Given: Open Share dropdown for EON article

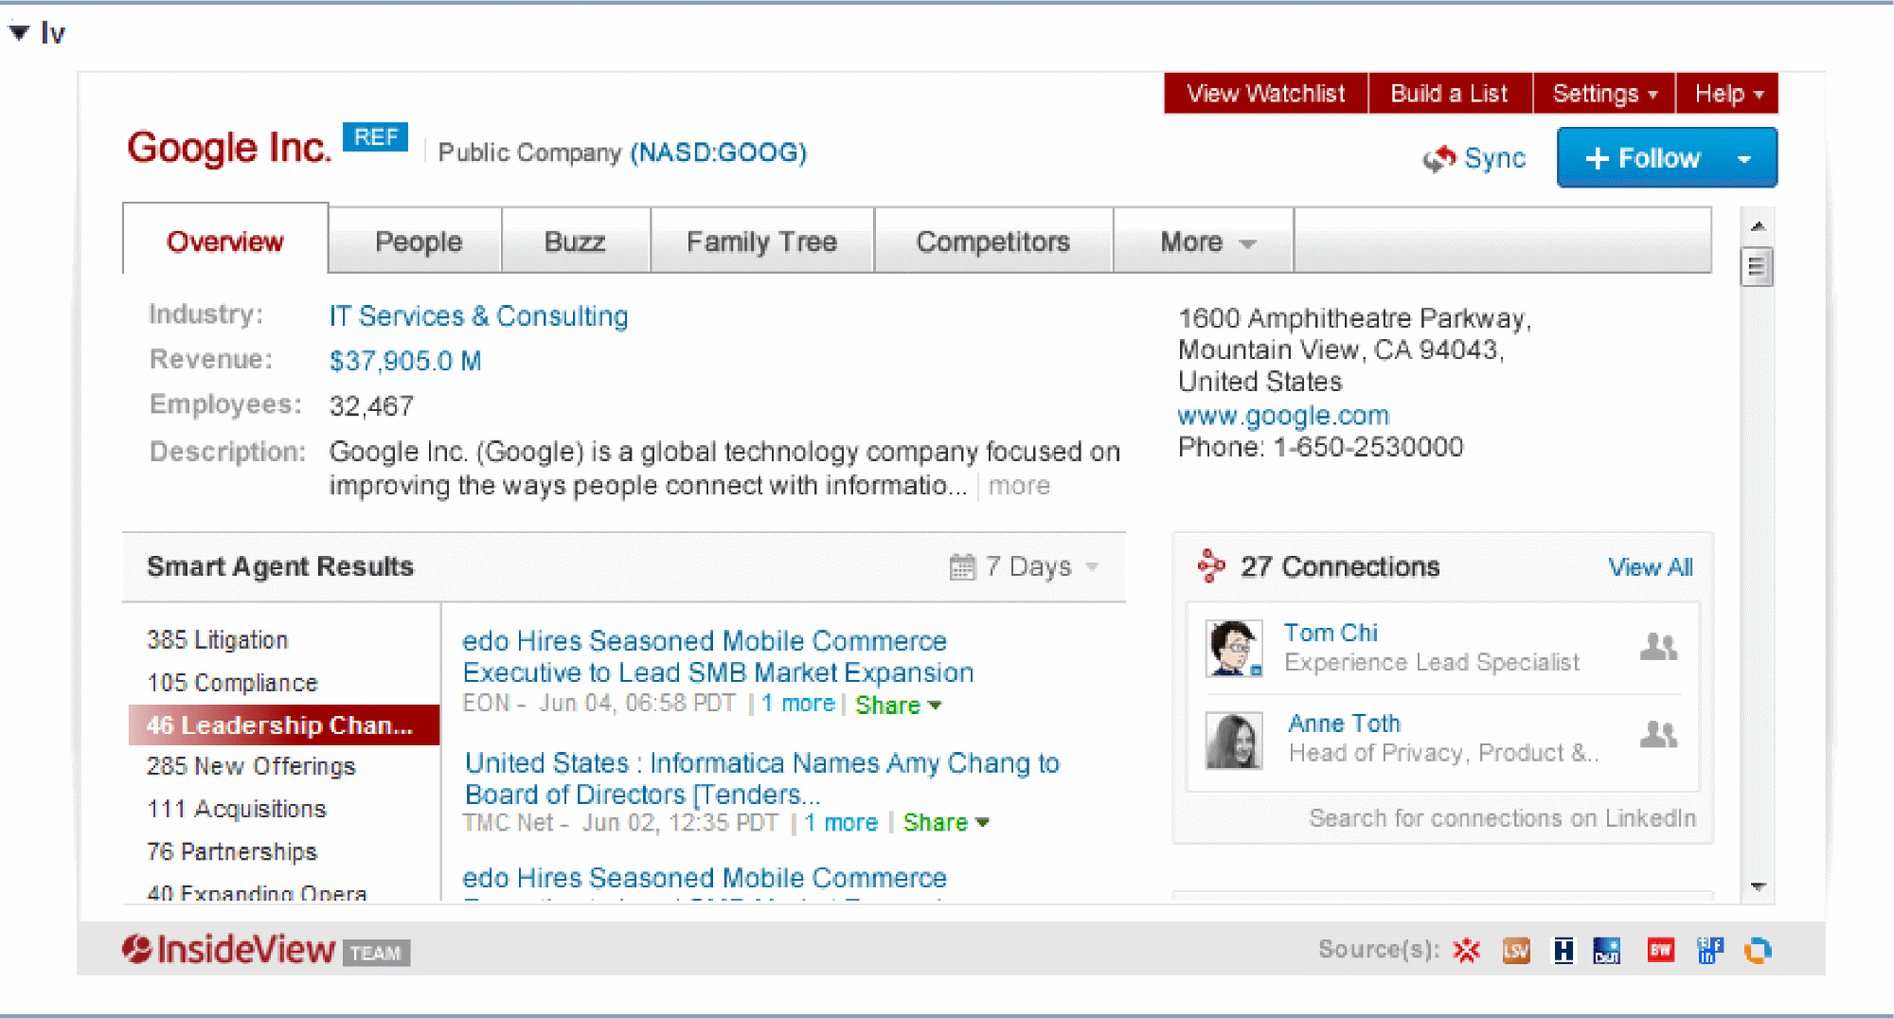Looking at the screenshot, I should pos(897,705).
